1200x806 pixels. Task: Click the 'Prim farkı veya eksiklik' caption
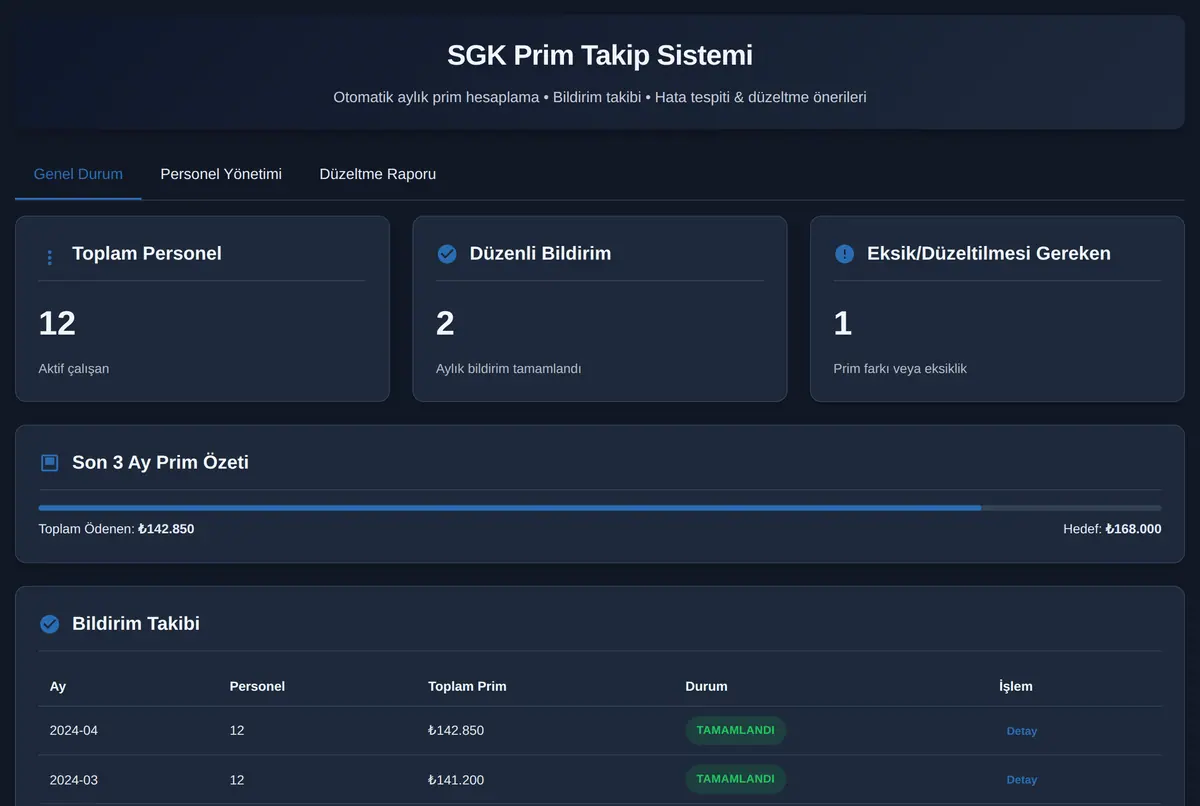coord(900,369)
